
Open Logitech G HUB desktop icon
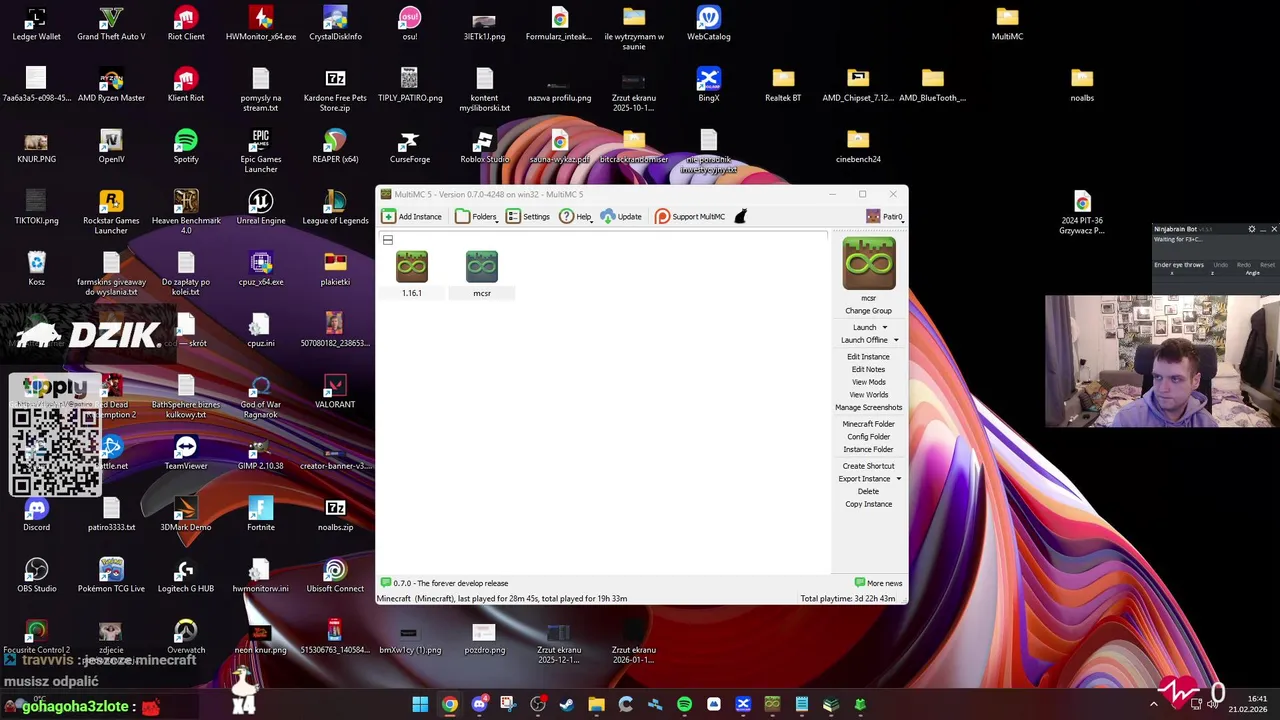pyautogui.click(x=186, y=576)
